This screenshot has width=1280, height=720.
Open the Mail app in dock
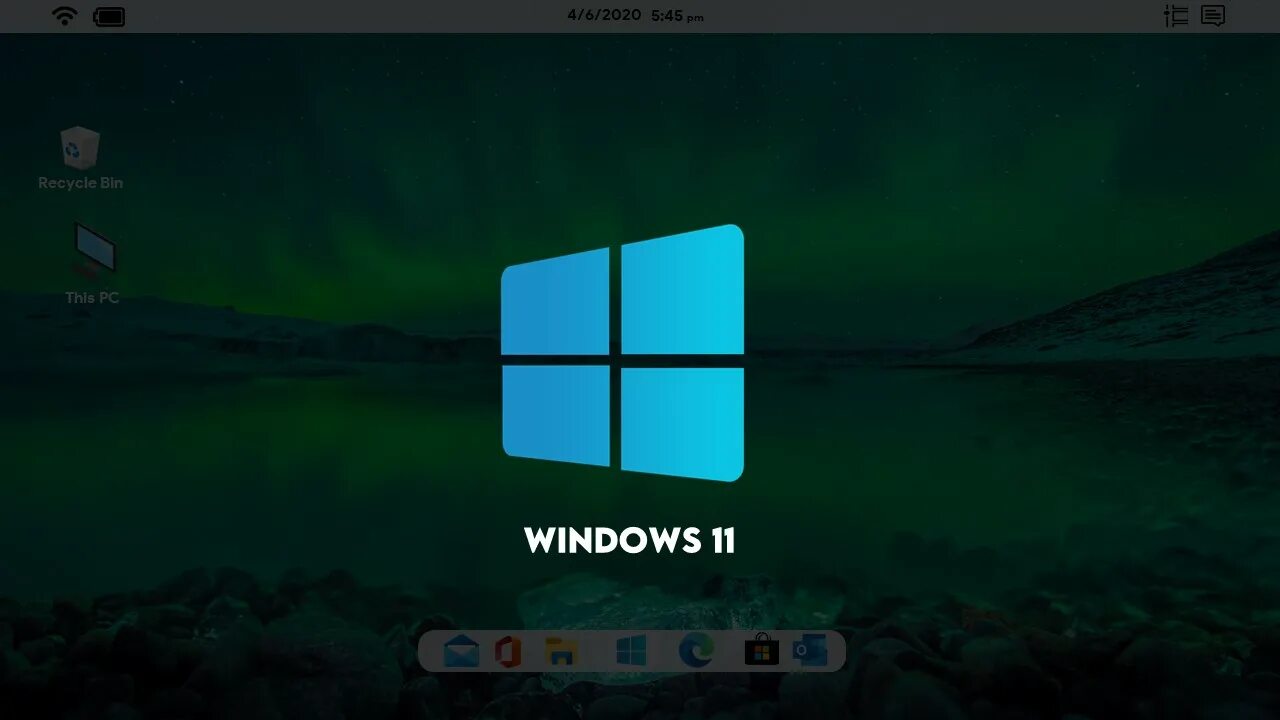tap(461, 652)
